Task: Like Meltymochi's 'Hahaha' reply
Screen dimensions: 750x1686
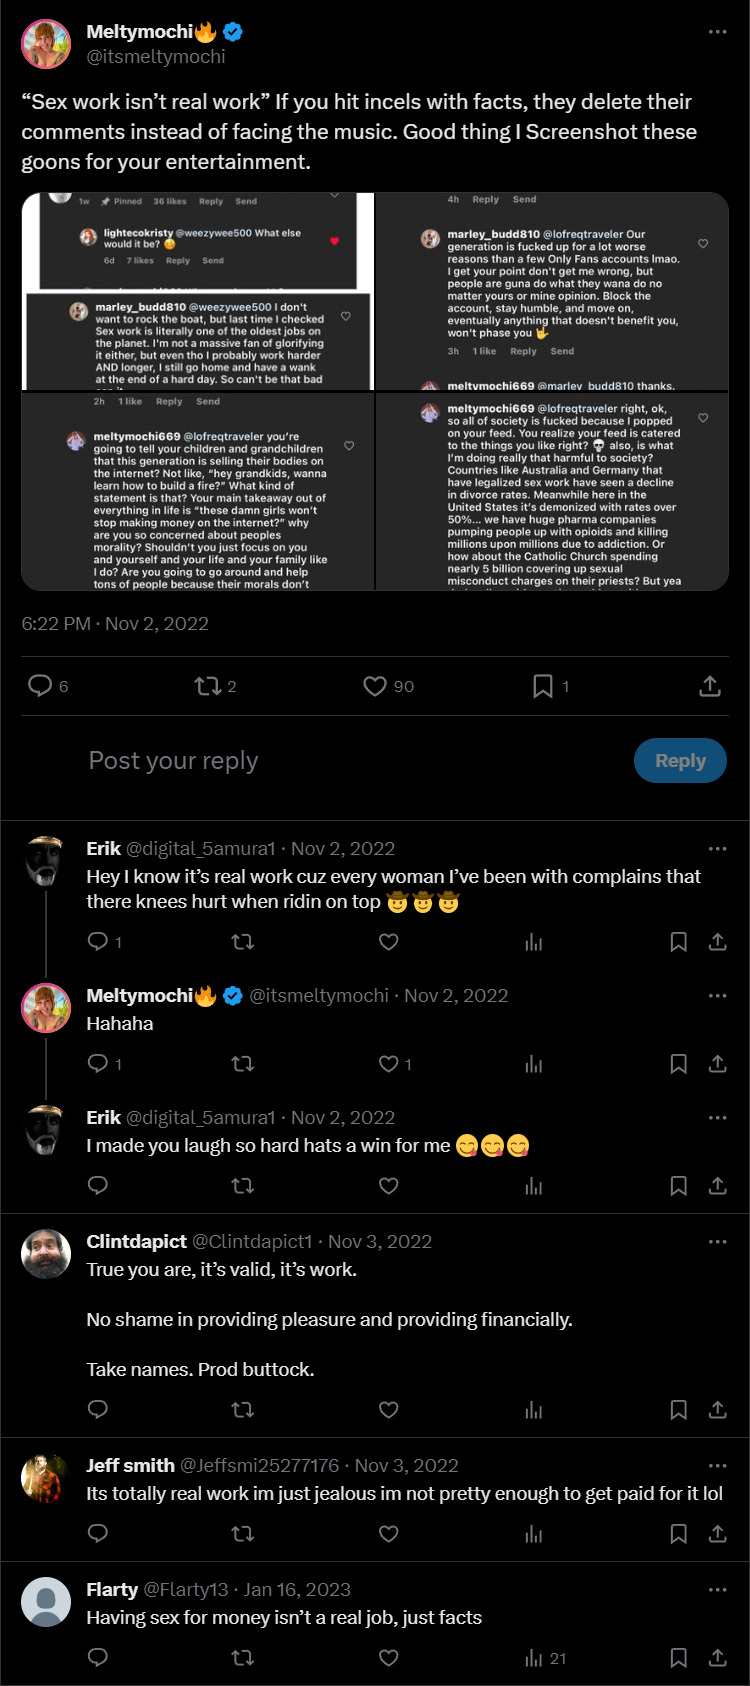Action: pos(389,1064)
